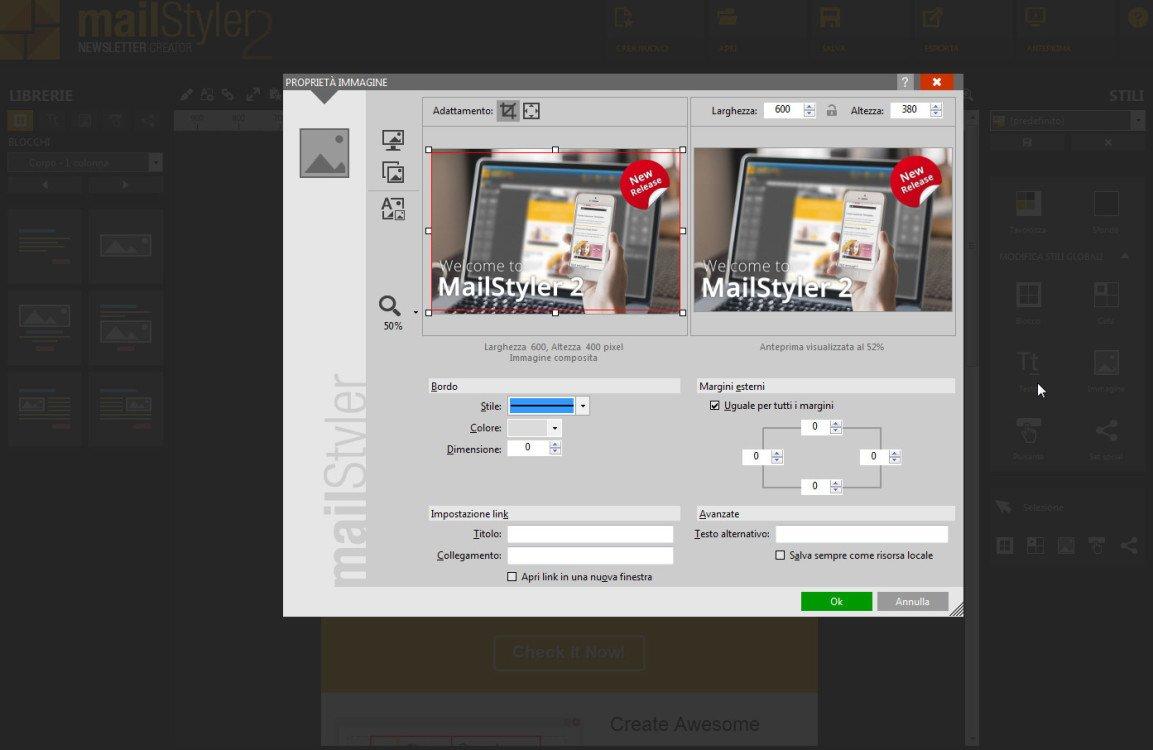Click the Testo alternativo field

(862, 534)
